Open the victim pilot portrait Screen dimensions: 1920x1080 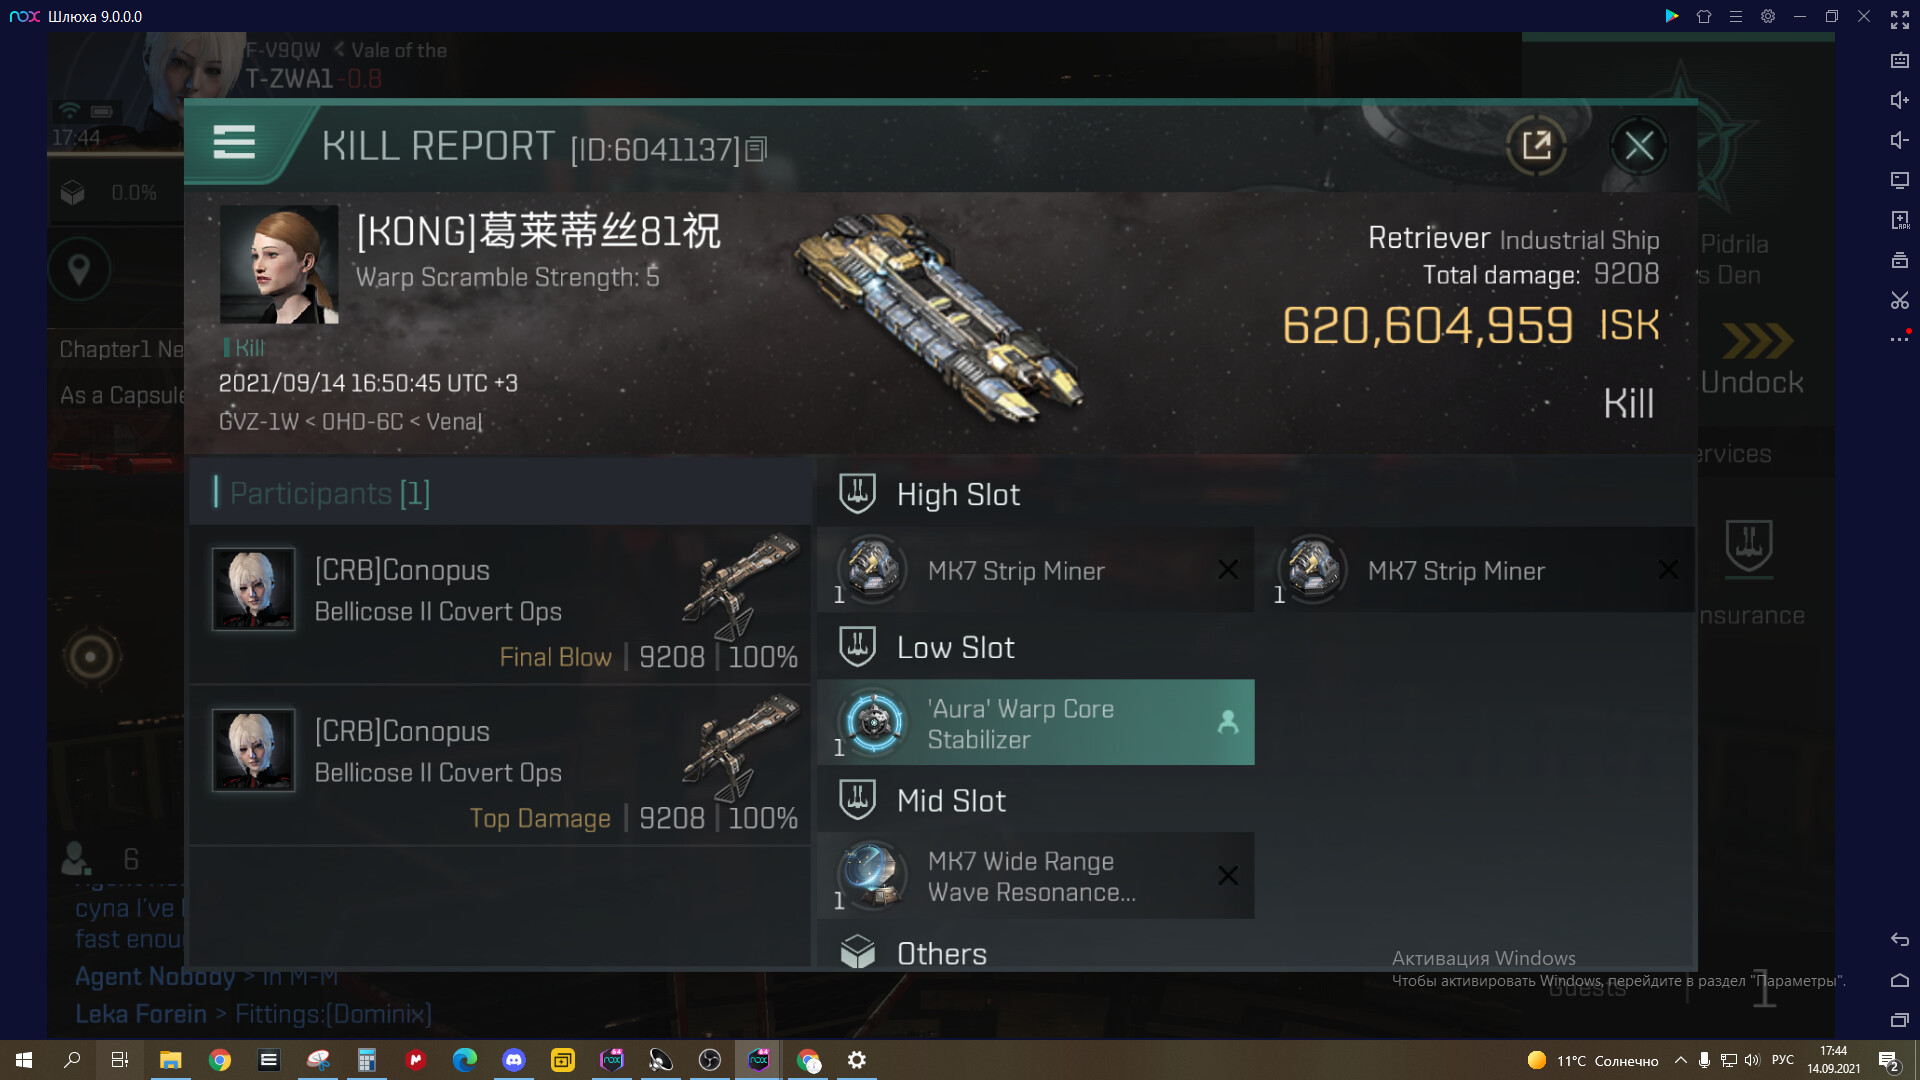tap(279, 265)
